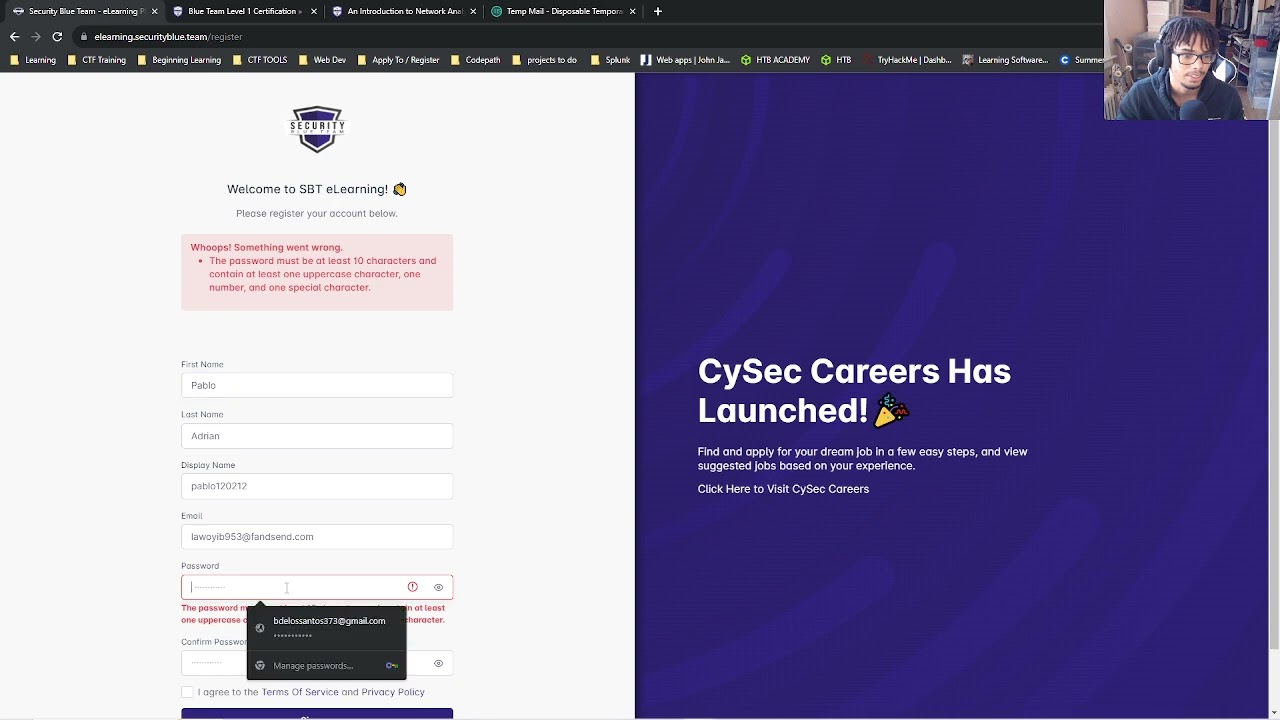Open the TryHackMe Dashboard bookmark

(x=907, y=60)
